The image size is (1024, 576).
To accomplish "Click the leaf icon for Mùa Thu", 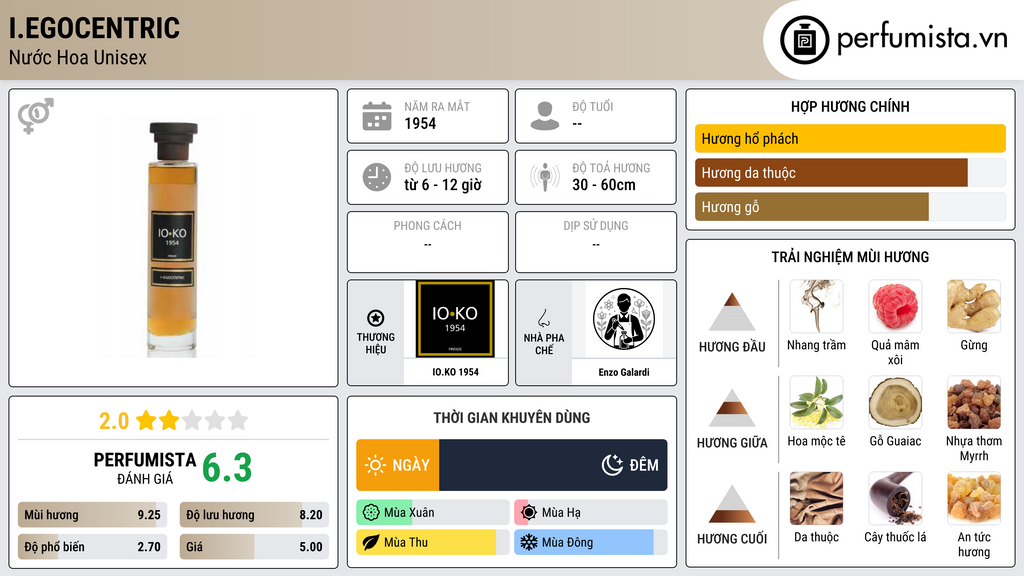I will pos(371,542).
